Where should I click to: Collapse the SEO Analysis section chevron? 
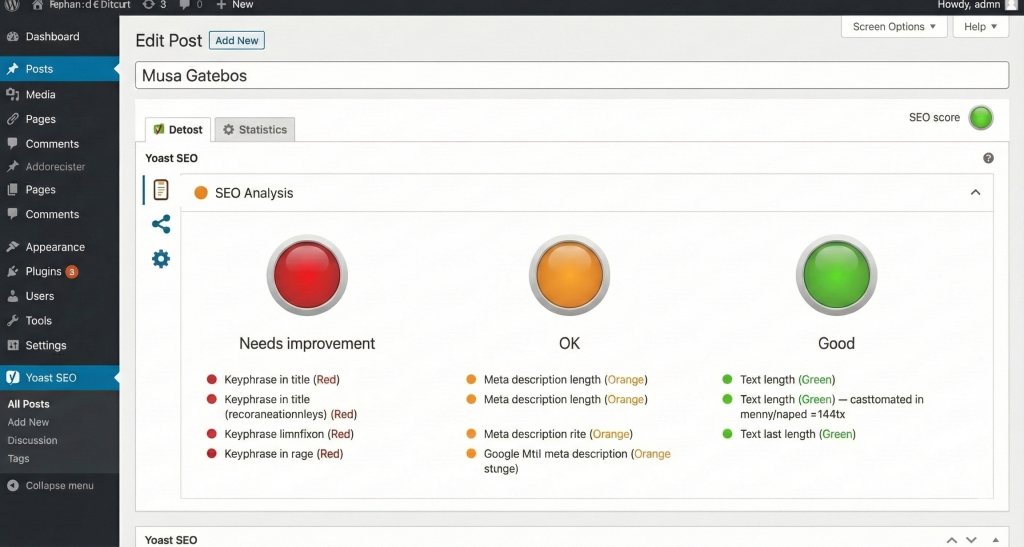975,193
